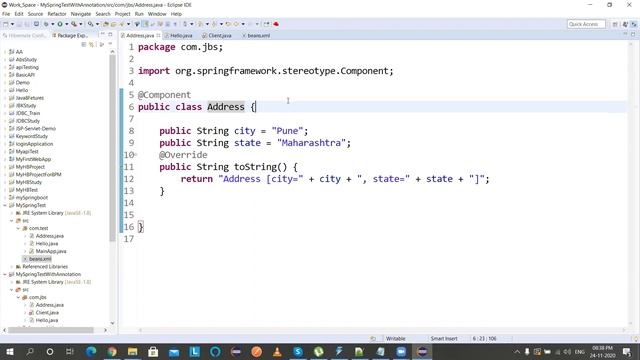Select the KeywordStudy project
The image size is (640, 360).
pyautogui.click(x=31, y=136)
